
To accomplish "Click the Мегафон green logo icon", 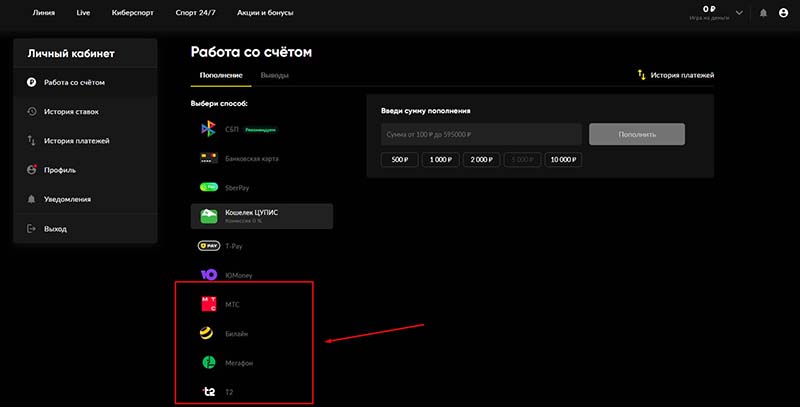I will (209, 363).
